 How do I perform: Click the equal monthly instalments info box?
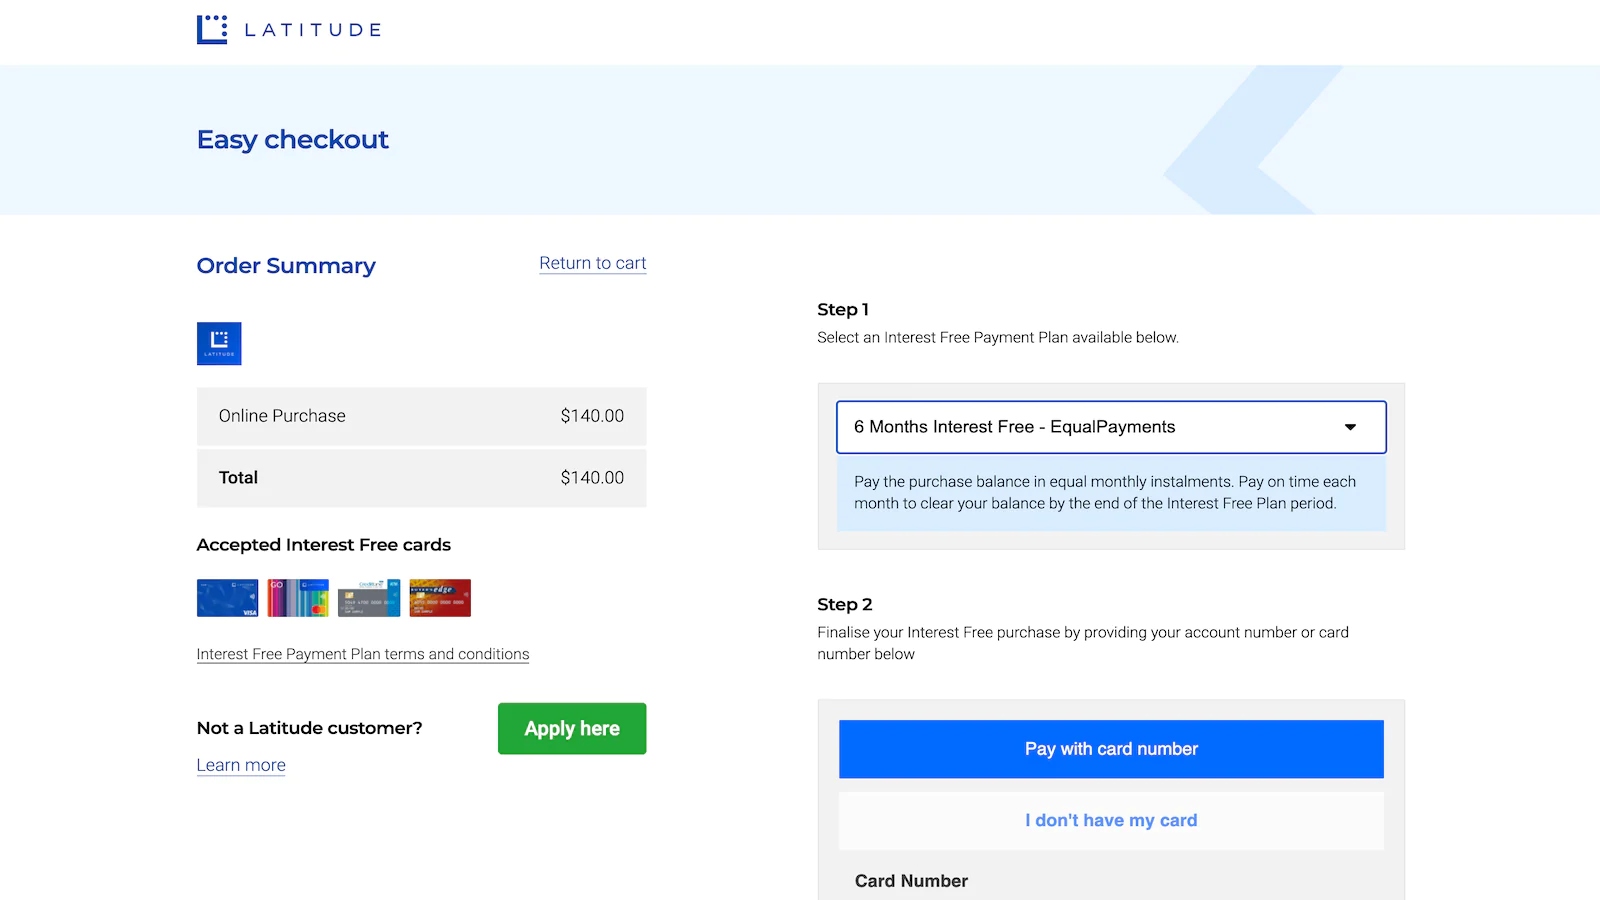tap(1111, 493)
